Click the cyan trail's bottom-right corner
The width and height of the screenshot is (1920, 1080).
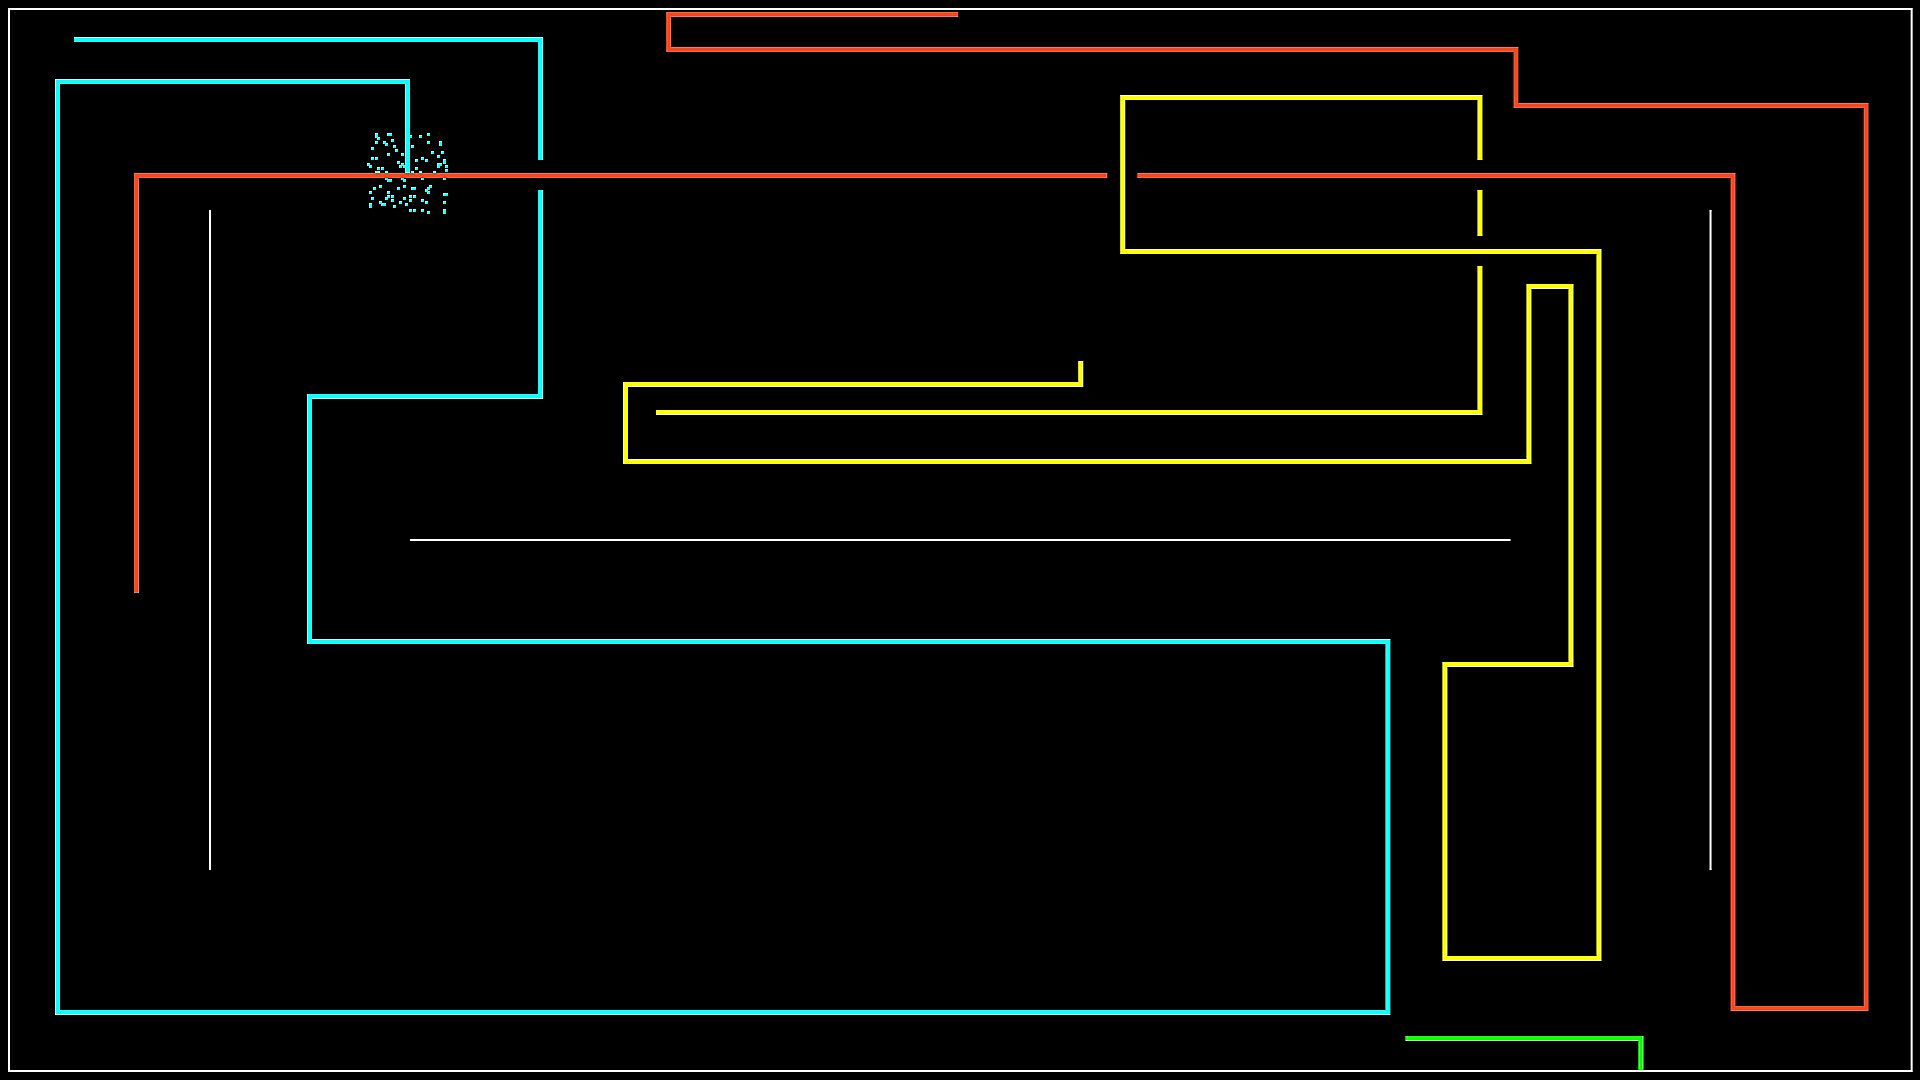tap(1387, 1012)
